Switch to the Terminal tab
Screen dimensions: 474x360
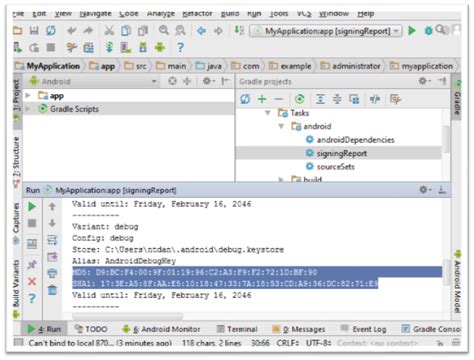(x=237, y=329)
